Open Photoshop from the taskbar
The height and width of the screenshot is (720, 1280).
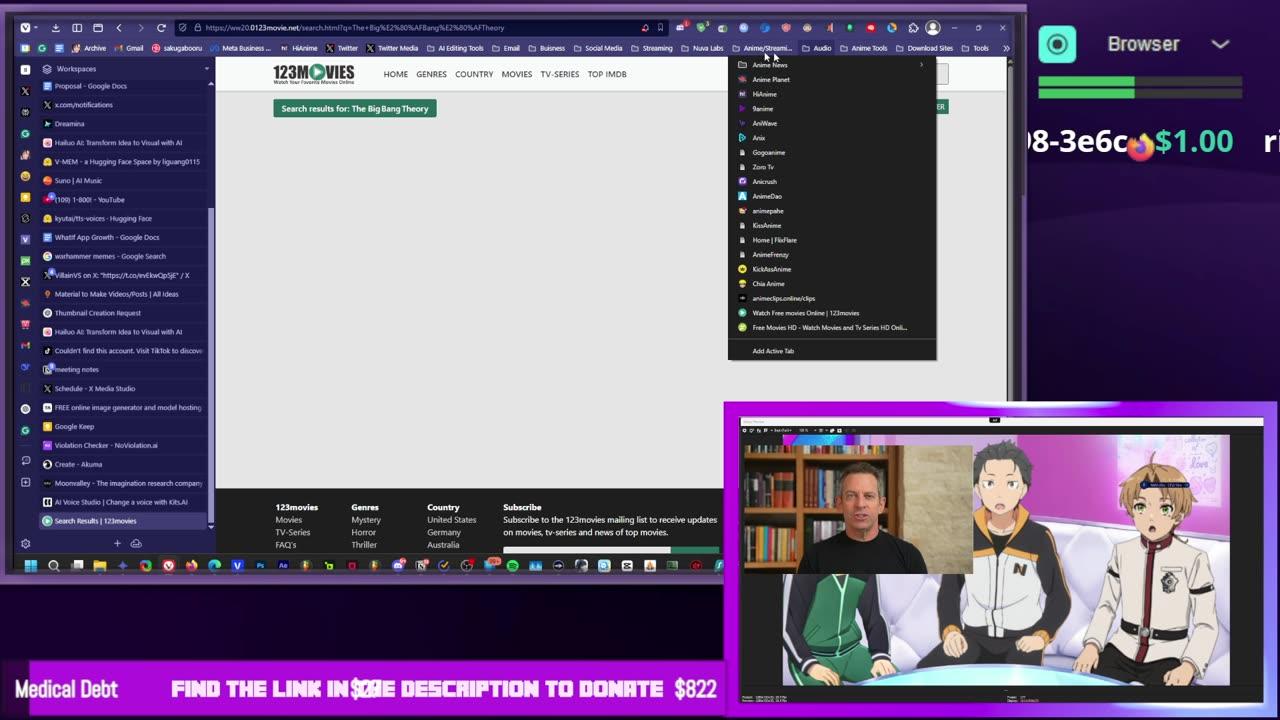260,566
